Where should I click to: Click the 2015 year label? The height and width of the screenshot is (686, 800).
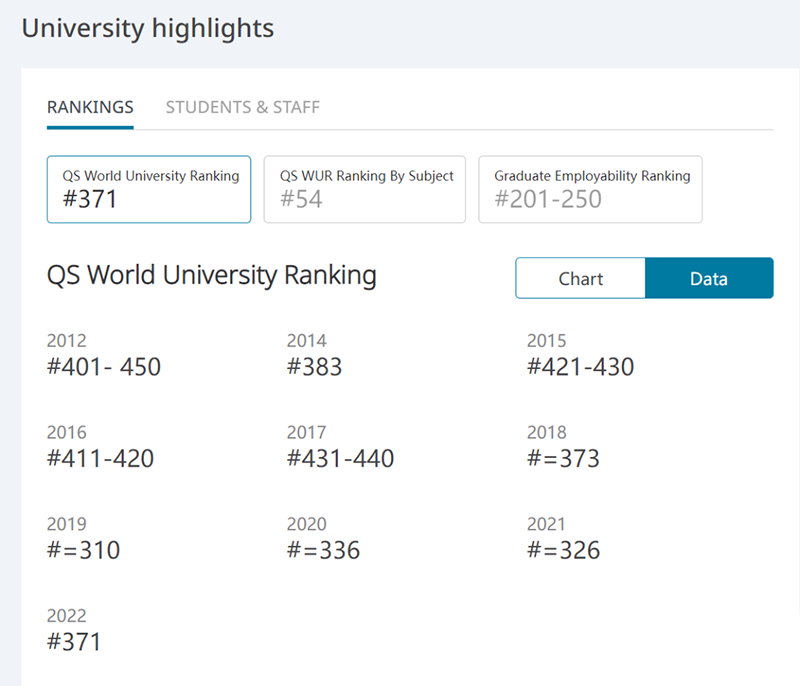click(546, 341)
